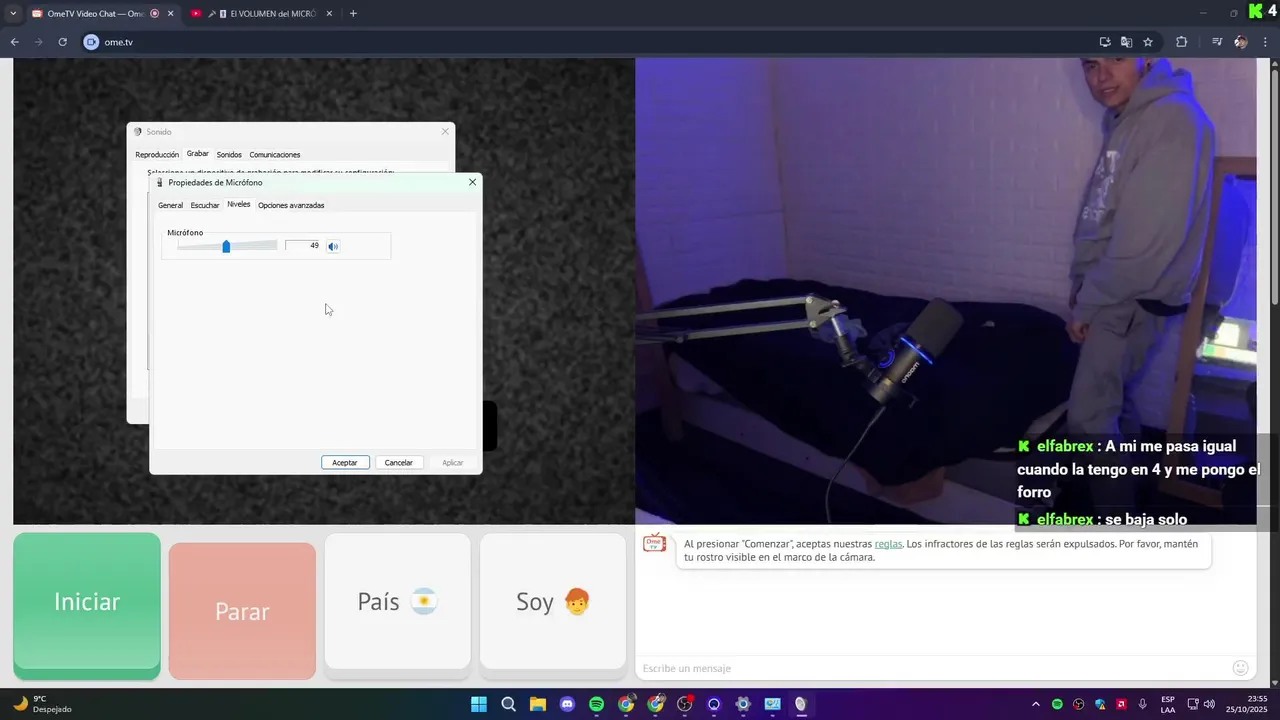This screenshot has height=720, width=1280.
Task: Switch to the 'EL VOLUMEN del MICRÓ' browser tab
Action: click(266, 14)
